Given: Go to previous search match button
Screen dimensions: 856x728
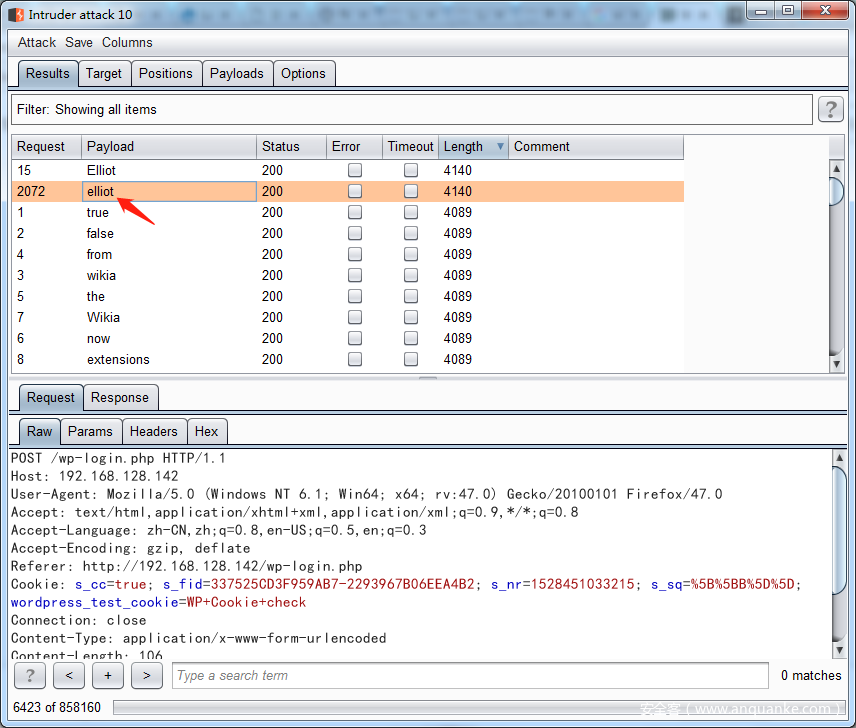Looking at the screenshot, I should click(68, 676).
